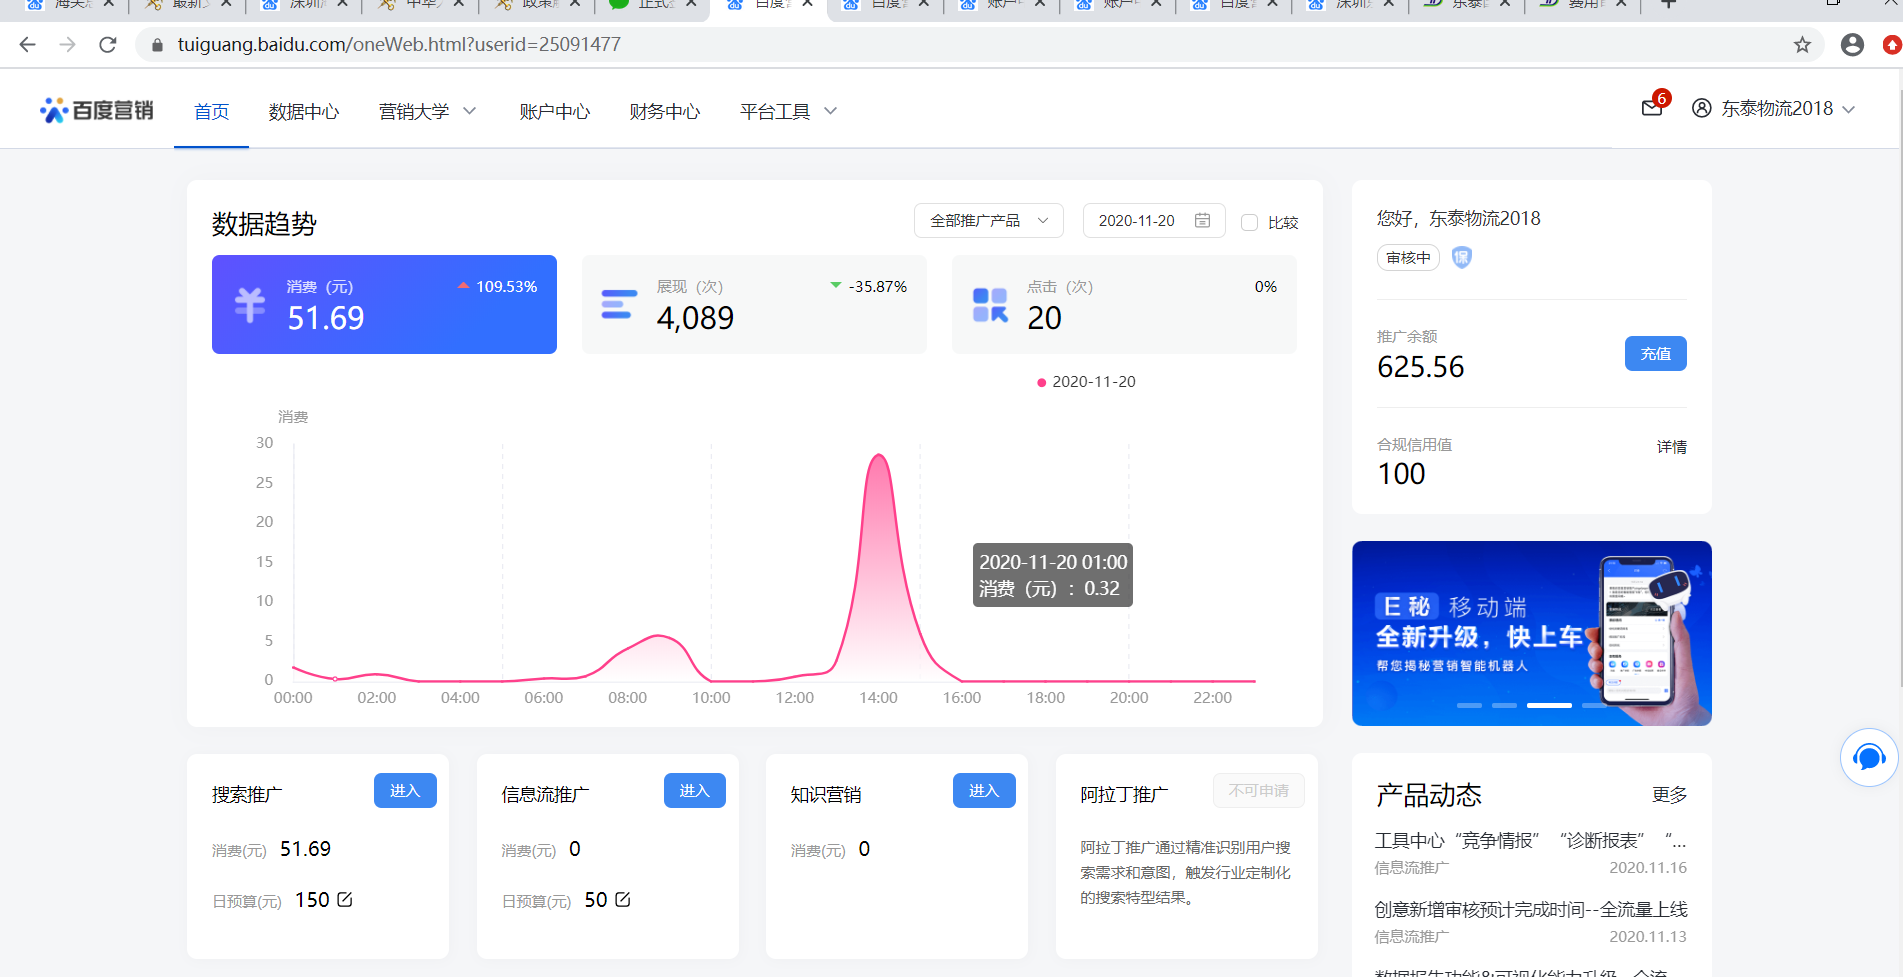Bookmark this page with the star icon
1903x977 pixels.
pyautogui.click(x=1802, y=44)
